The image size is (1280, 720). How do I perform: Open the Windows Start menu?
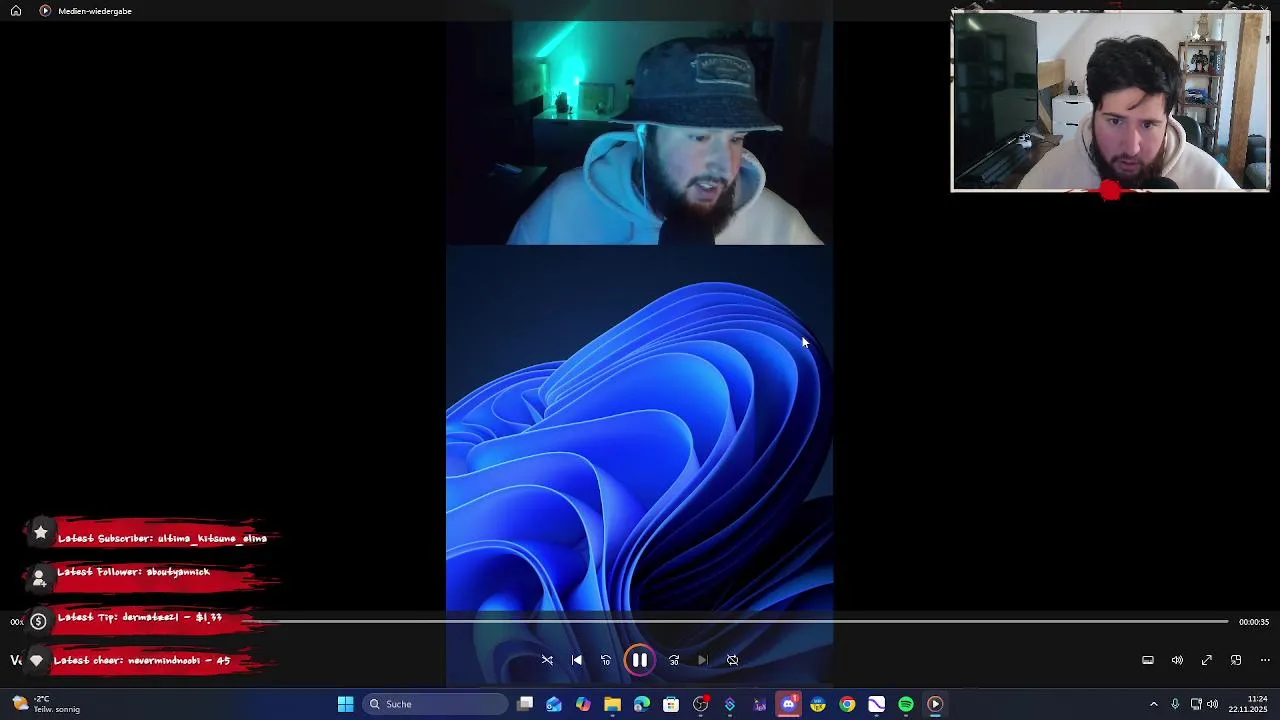[x=345, y=704]
